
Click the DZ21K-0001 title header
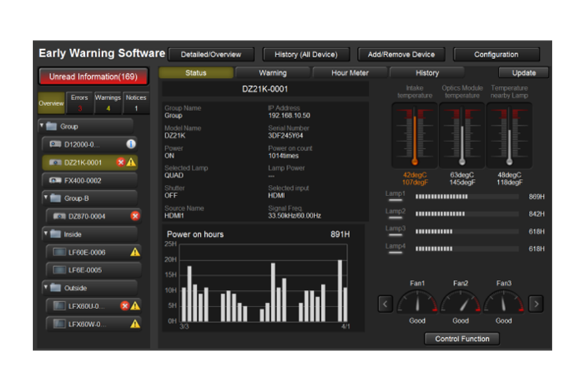pos(265,89)
